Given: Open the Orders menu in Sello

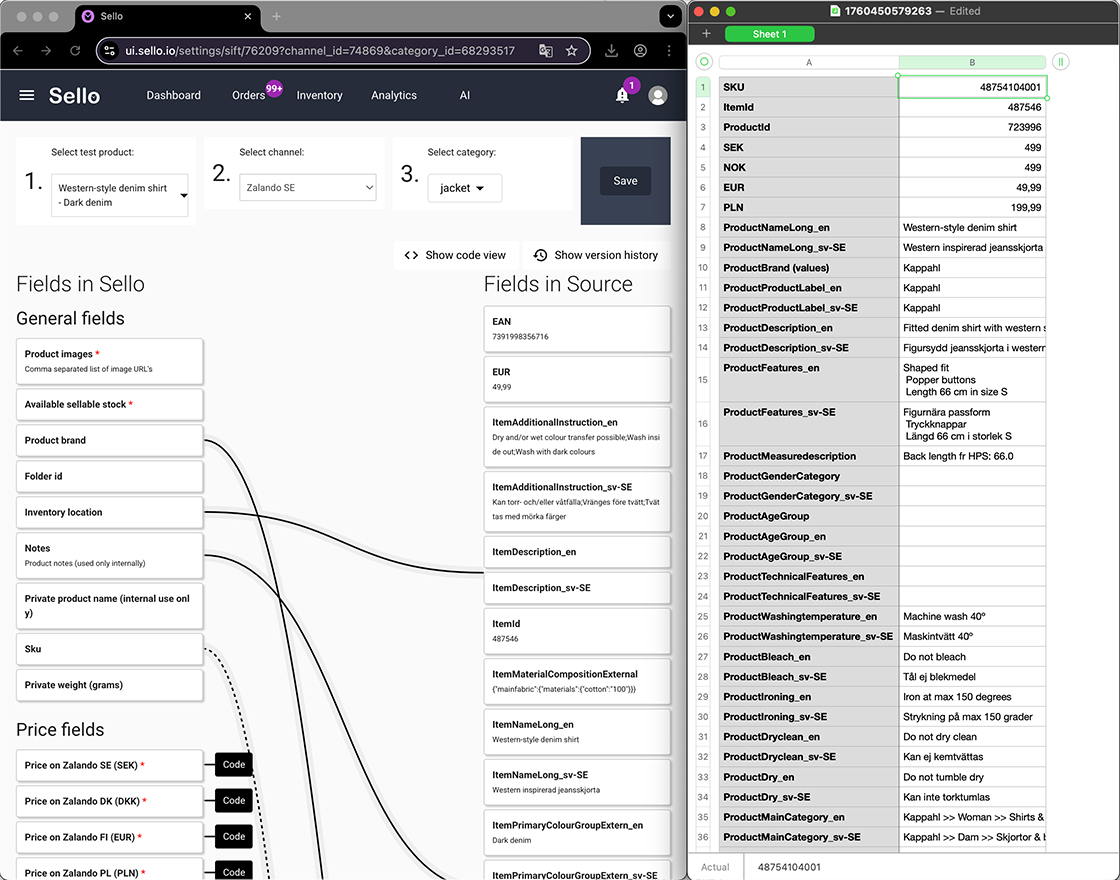Looking at the screenshot, I should tap(247, 95).
